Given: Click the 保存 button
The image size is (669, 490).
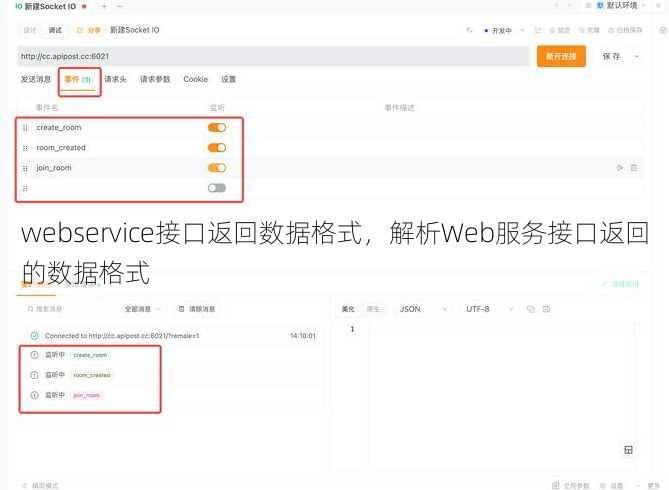Looking at the screenshot, I should [x=611, y=56].
